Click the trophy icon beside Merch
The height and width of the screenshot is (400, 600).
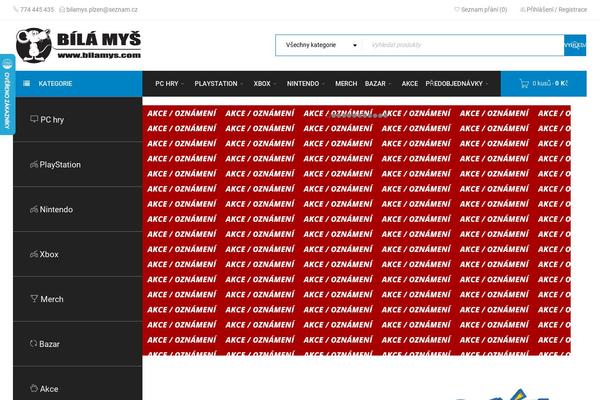34,299
